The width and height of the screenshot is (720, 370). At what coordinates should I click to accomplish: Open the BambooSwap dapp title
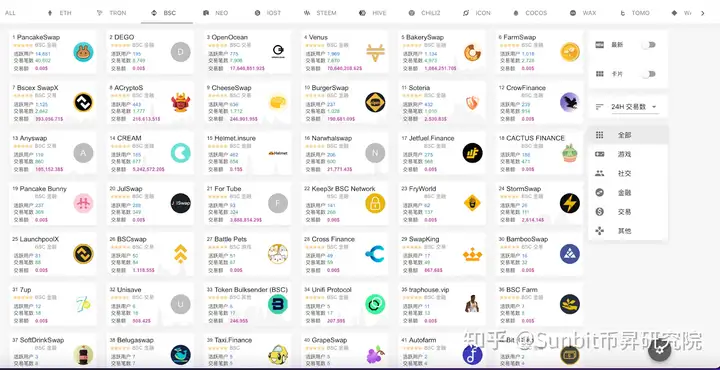527,239
